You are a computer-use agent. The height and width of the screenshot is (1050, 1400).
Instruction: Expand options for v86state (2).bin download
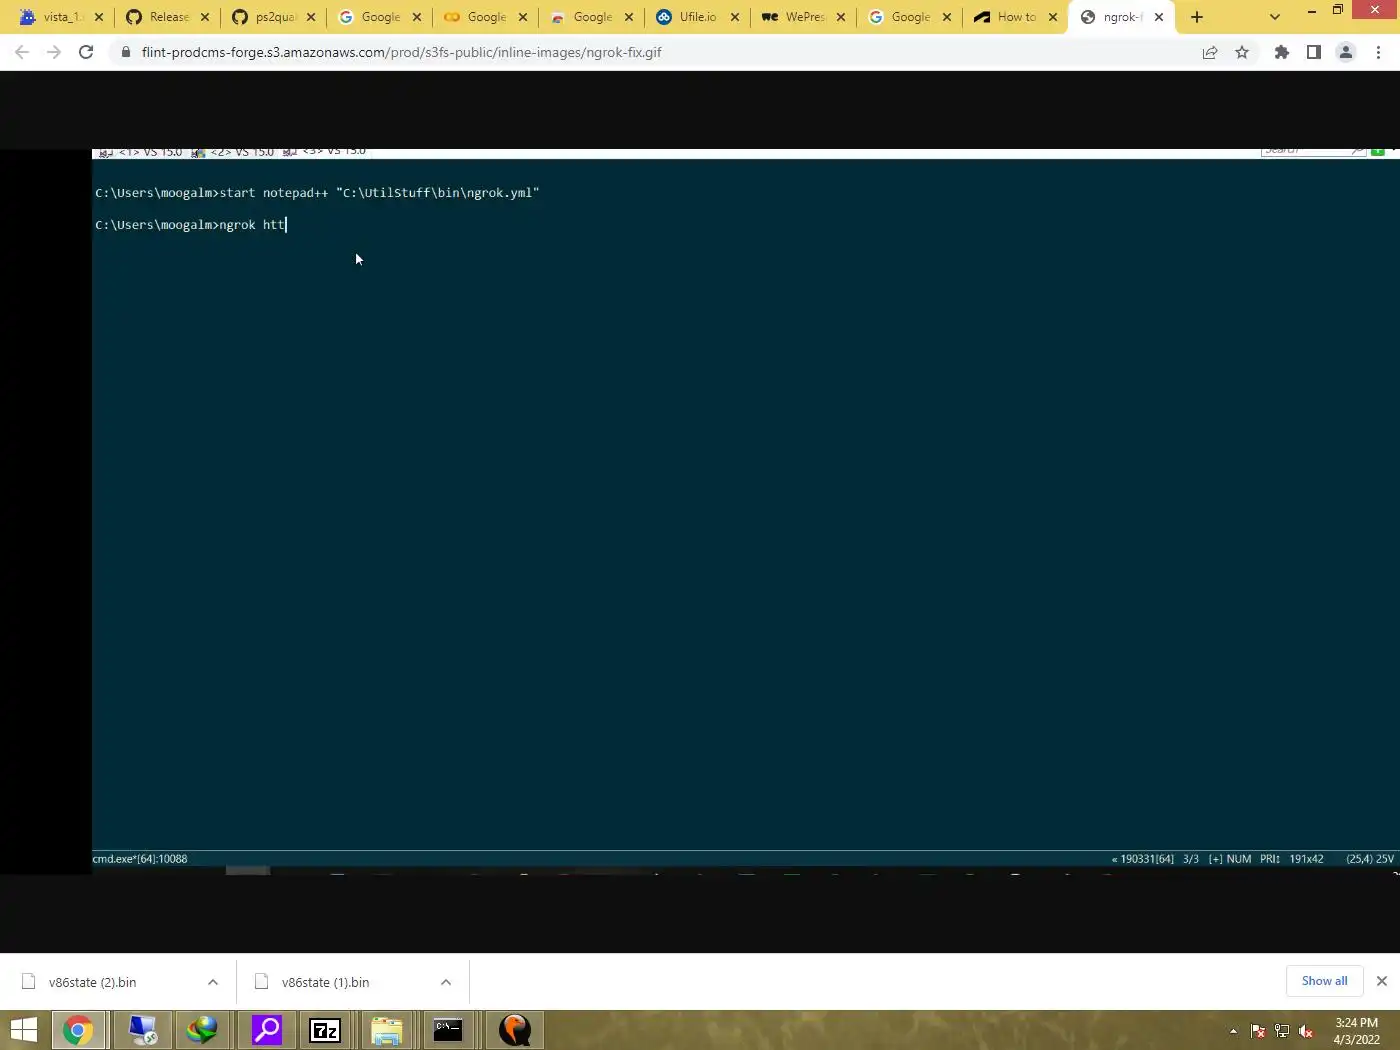point(213,982)
